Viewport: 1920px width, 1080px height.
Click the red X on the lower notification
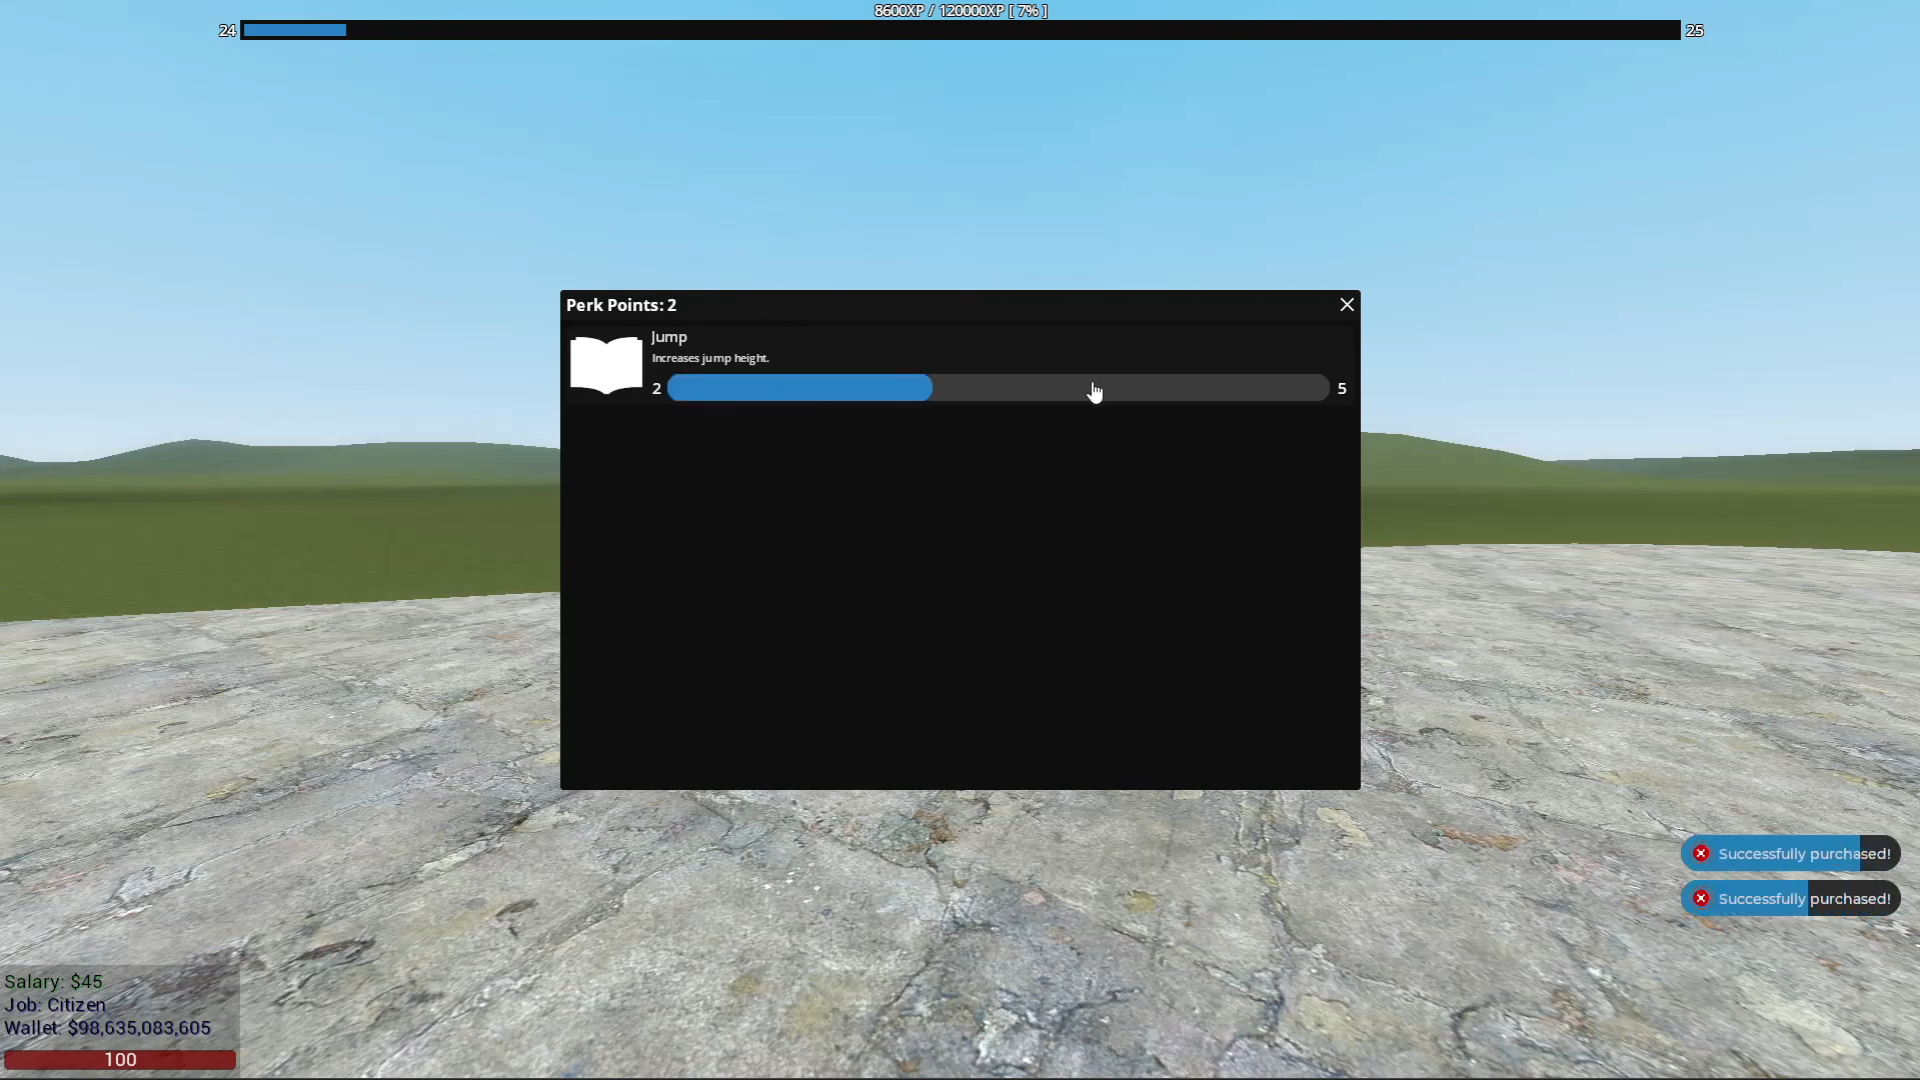(1701, 898)
